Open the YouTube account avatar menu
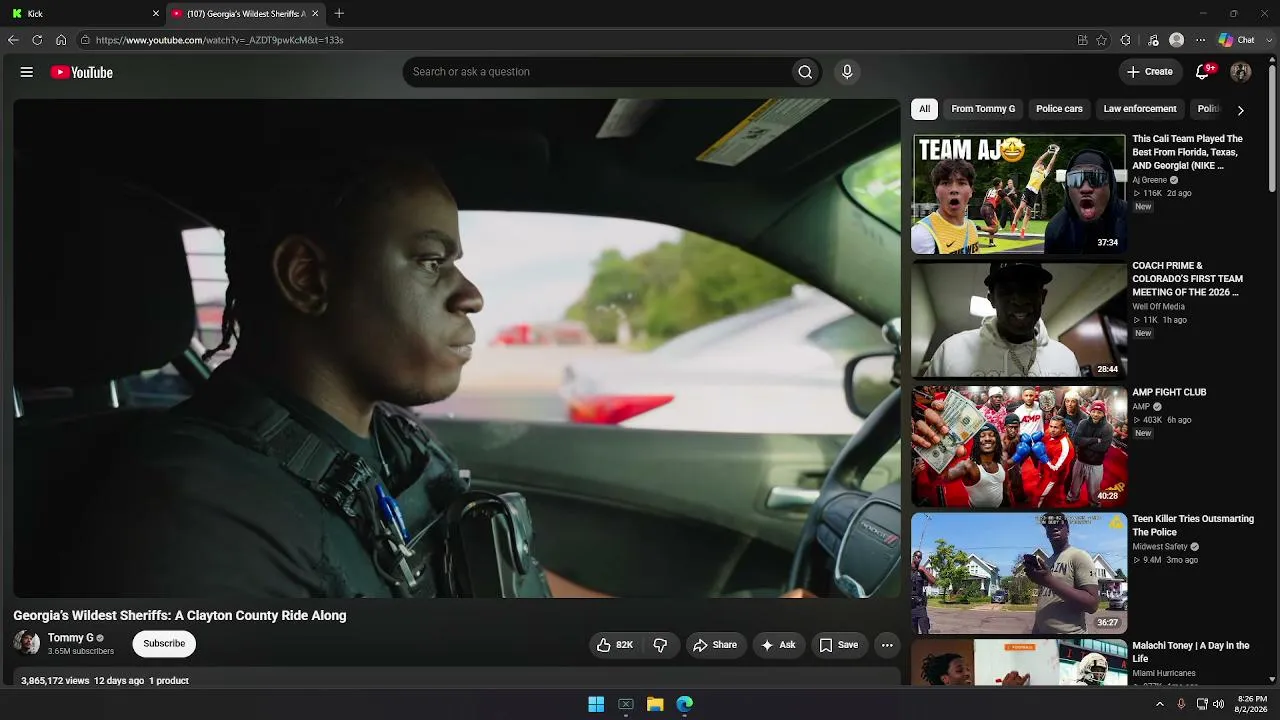 (1241, 72)
